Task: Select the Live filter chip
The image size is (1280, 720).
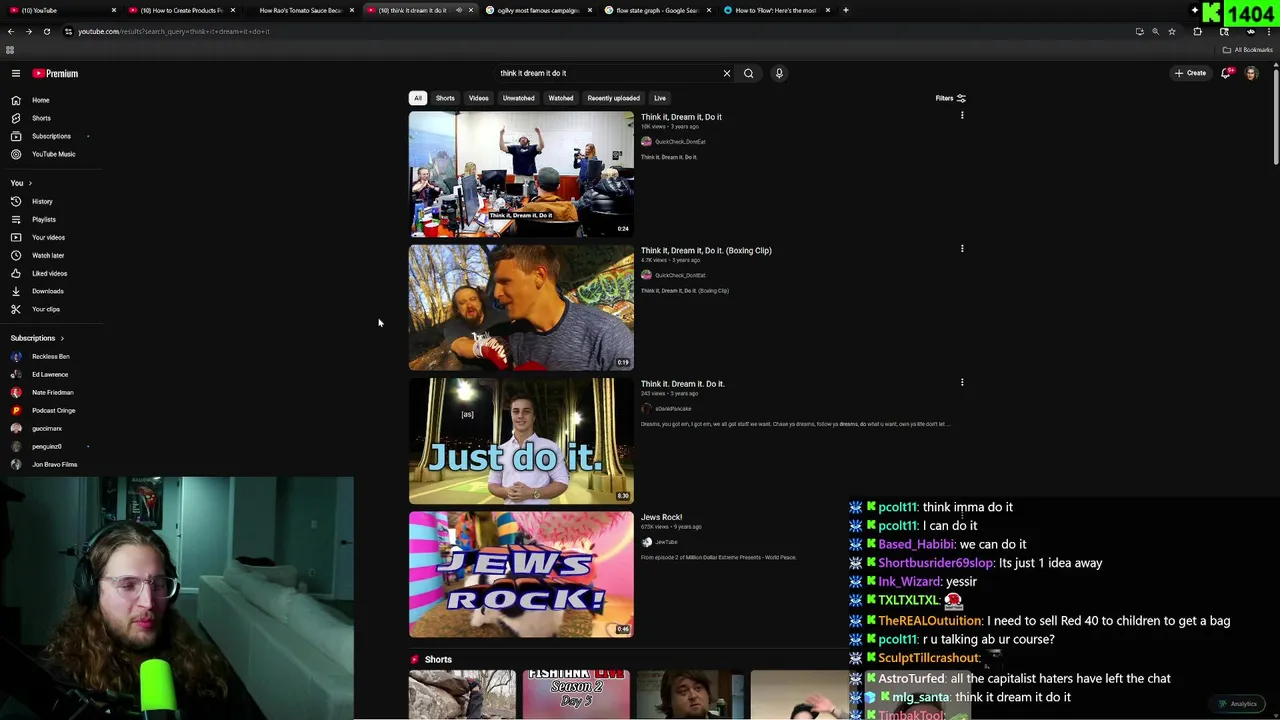Action: 660,98
